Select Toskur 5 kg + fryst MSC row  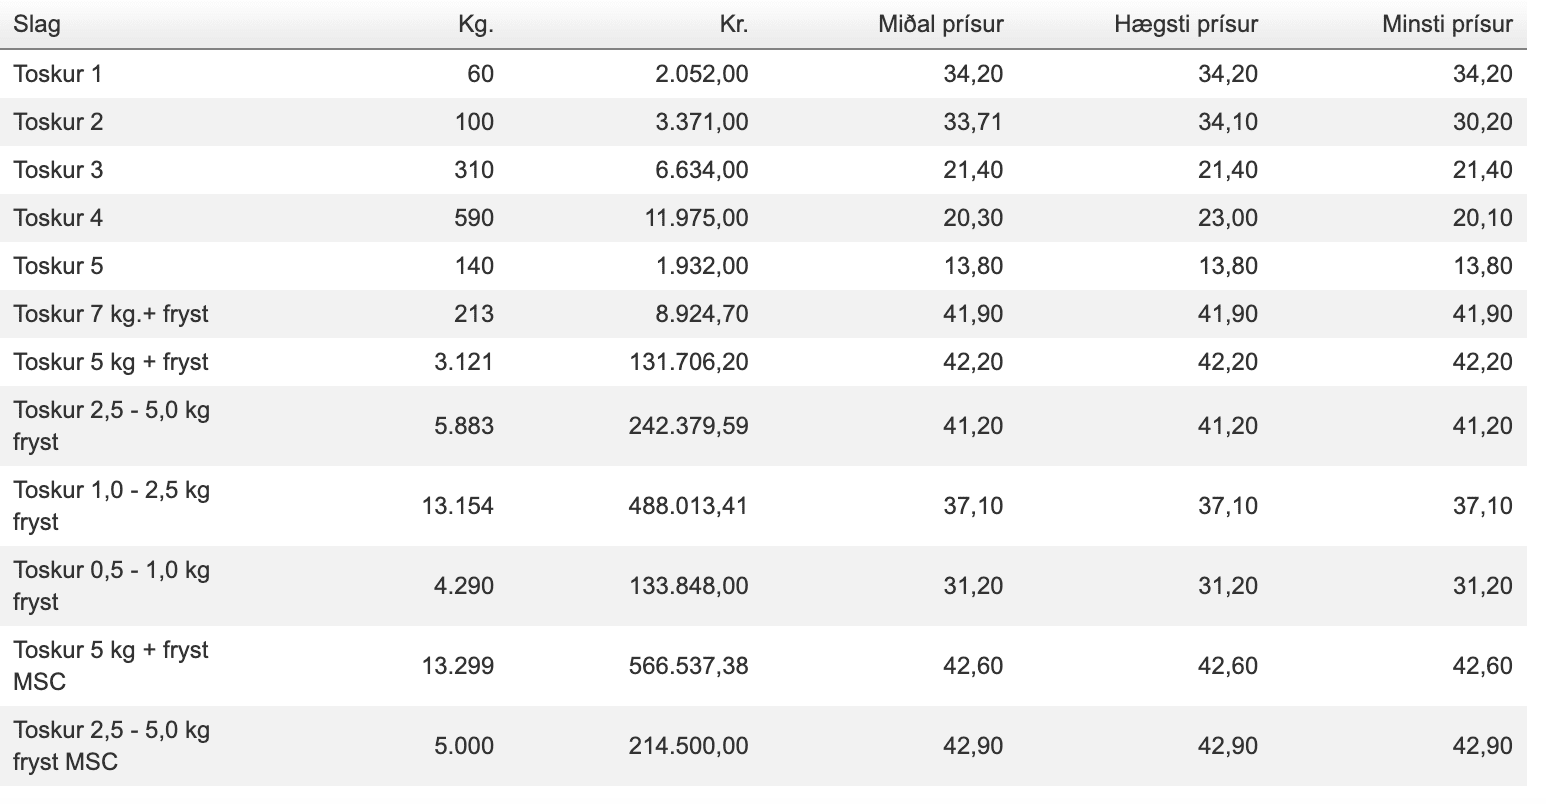tap(111, 666)
